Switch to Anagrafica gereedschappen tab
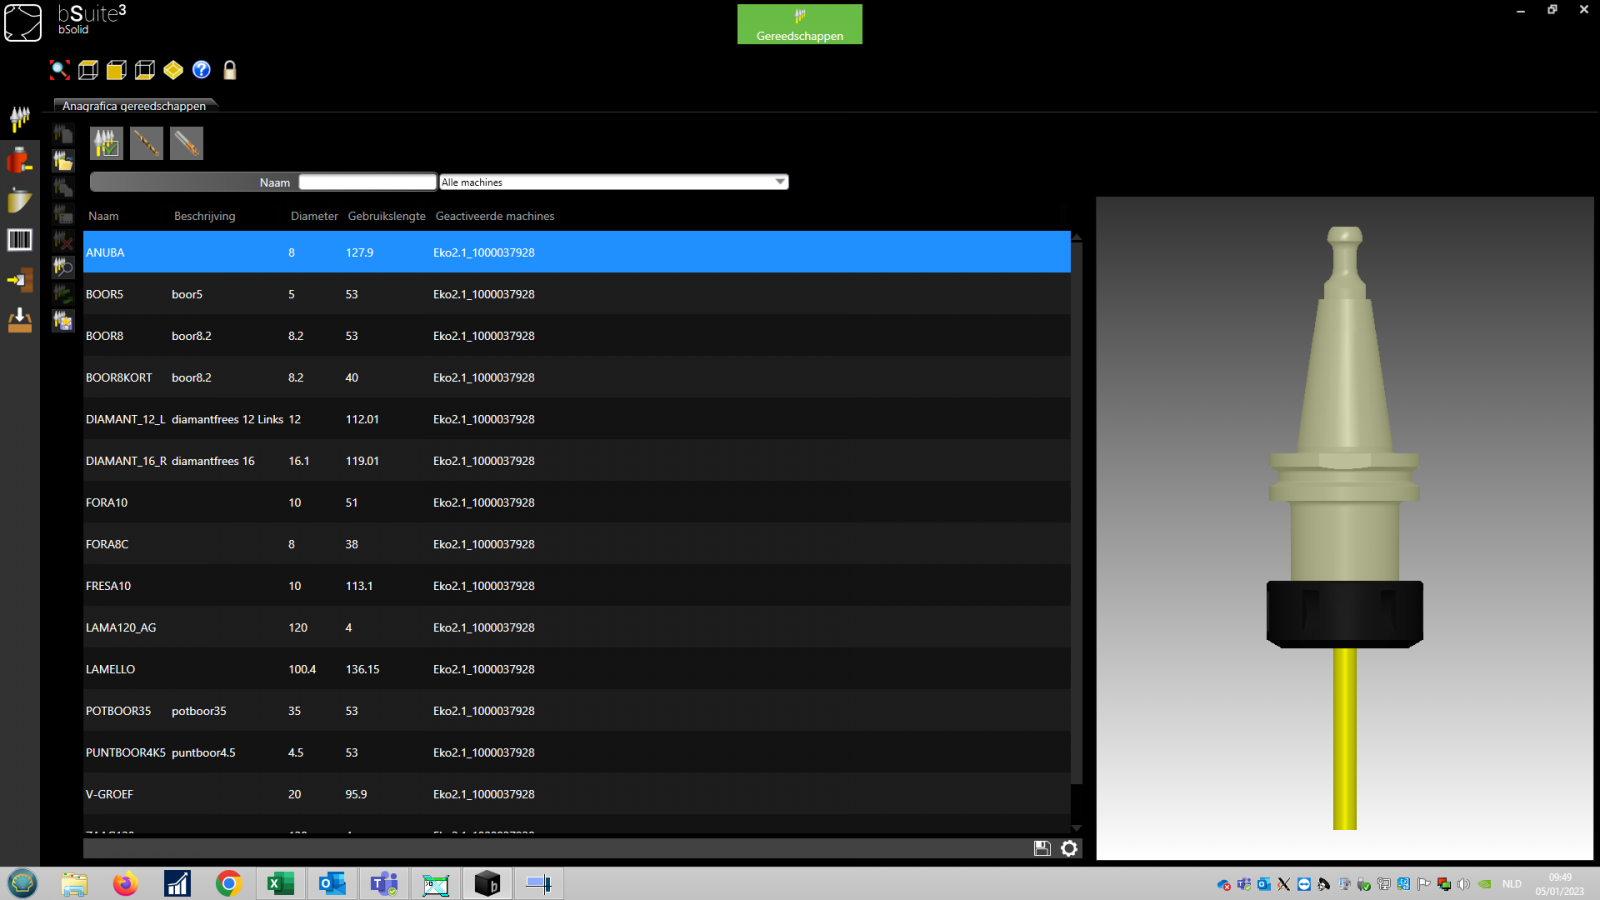The height and width of the screenshot is (900, 1600). [134, 105]
